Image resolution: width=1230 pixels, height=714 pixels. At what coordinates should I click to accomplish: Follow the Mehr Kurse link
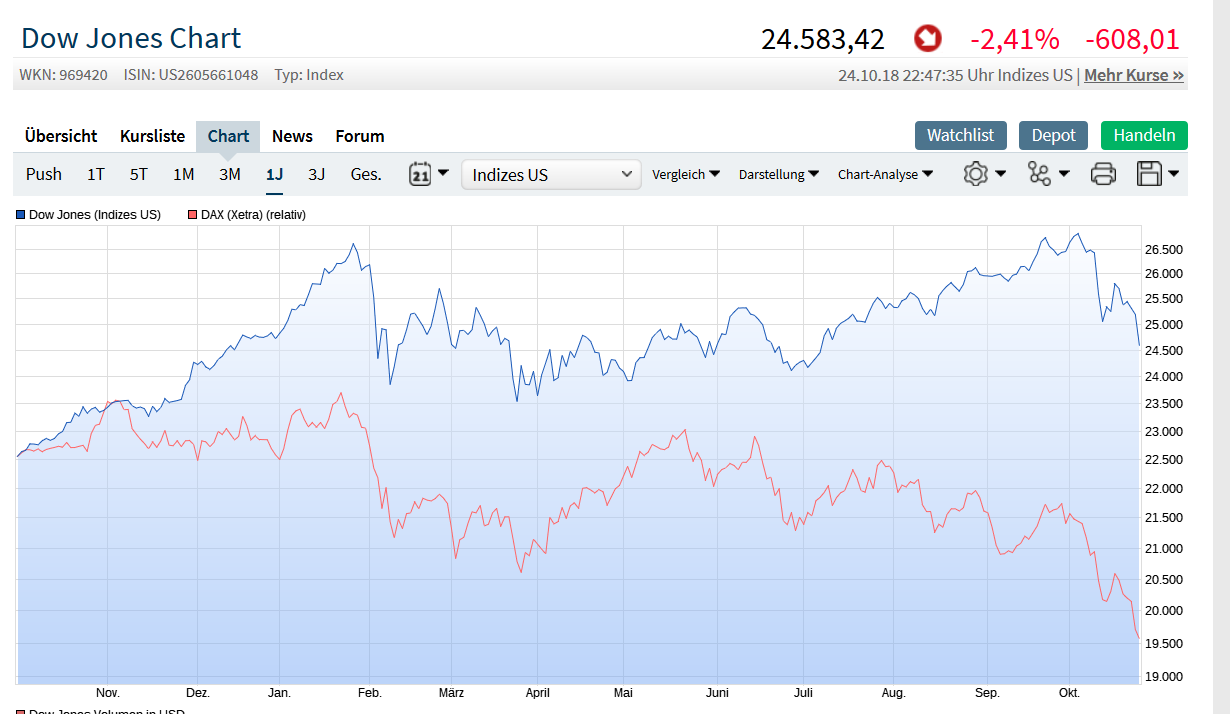[1133, 75]
